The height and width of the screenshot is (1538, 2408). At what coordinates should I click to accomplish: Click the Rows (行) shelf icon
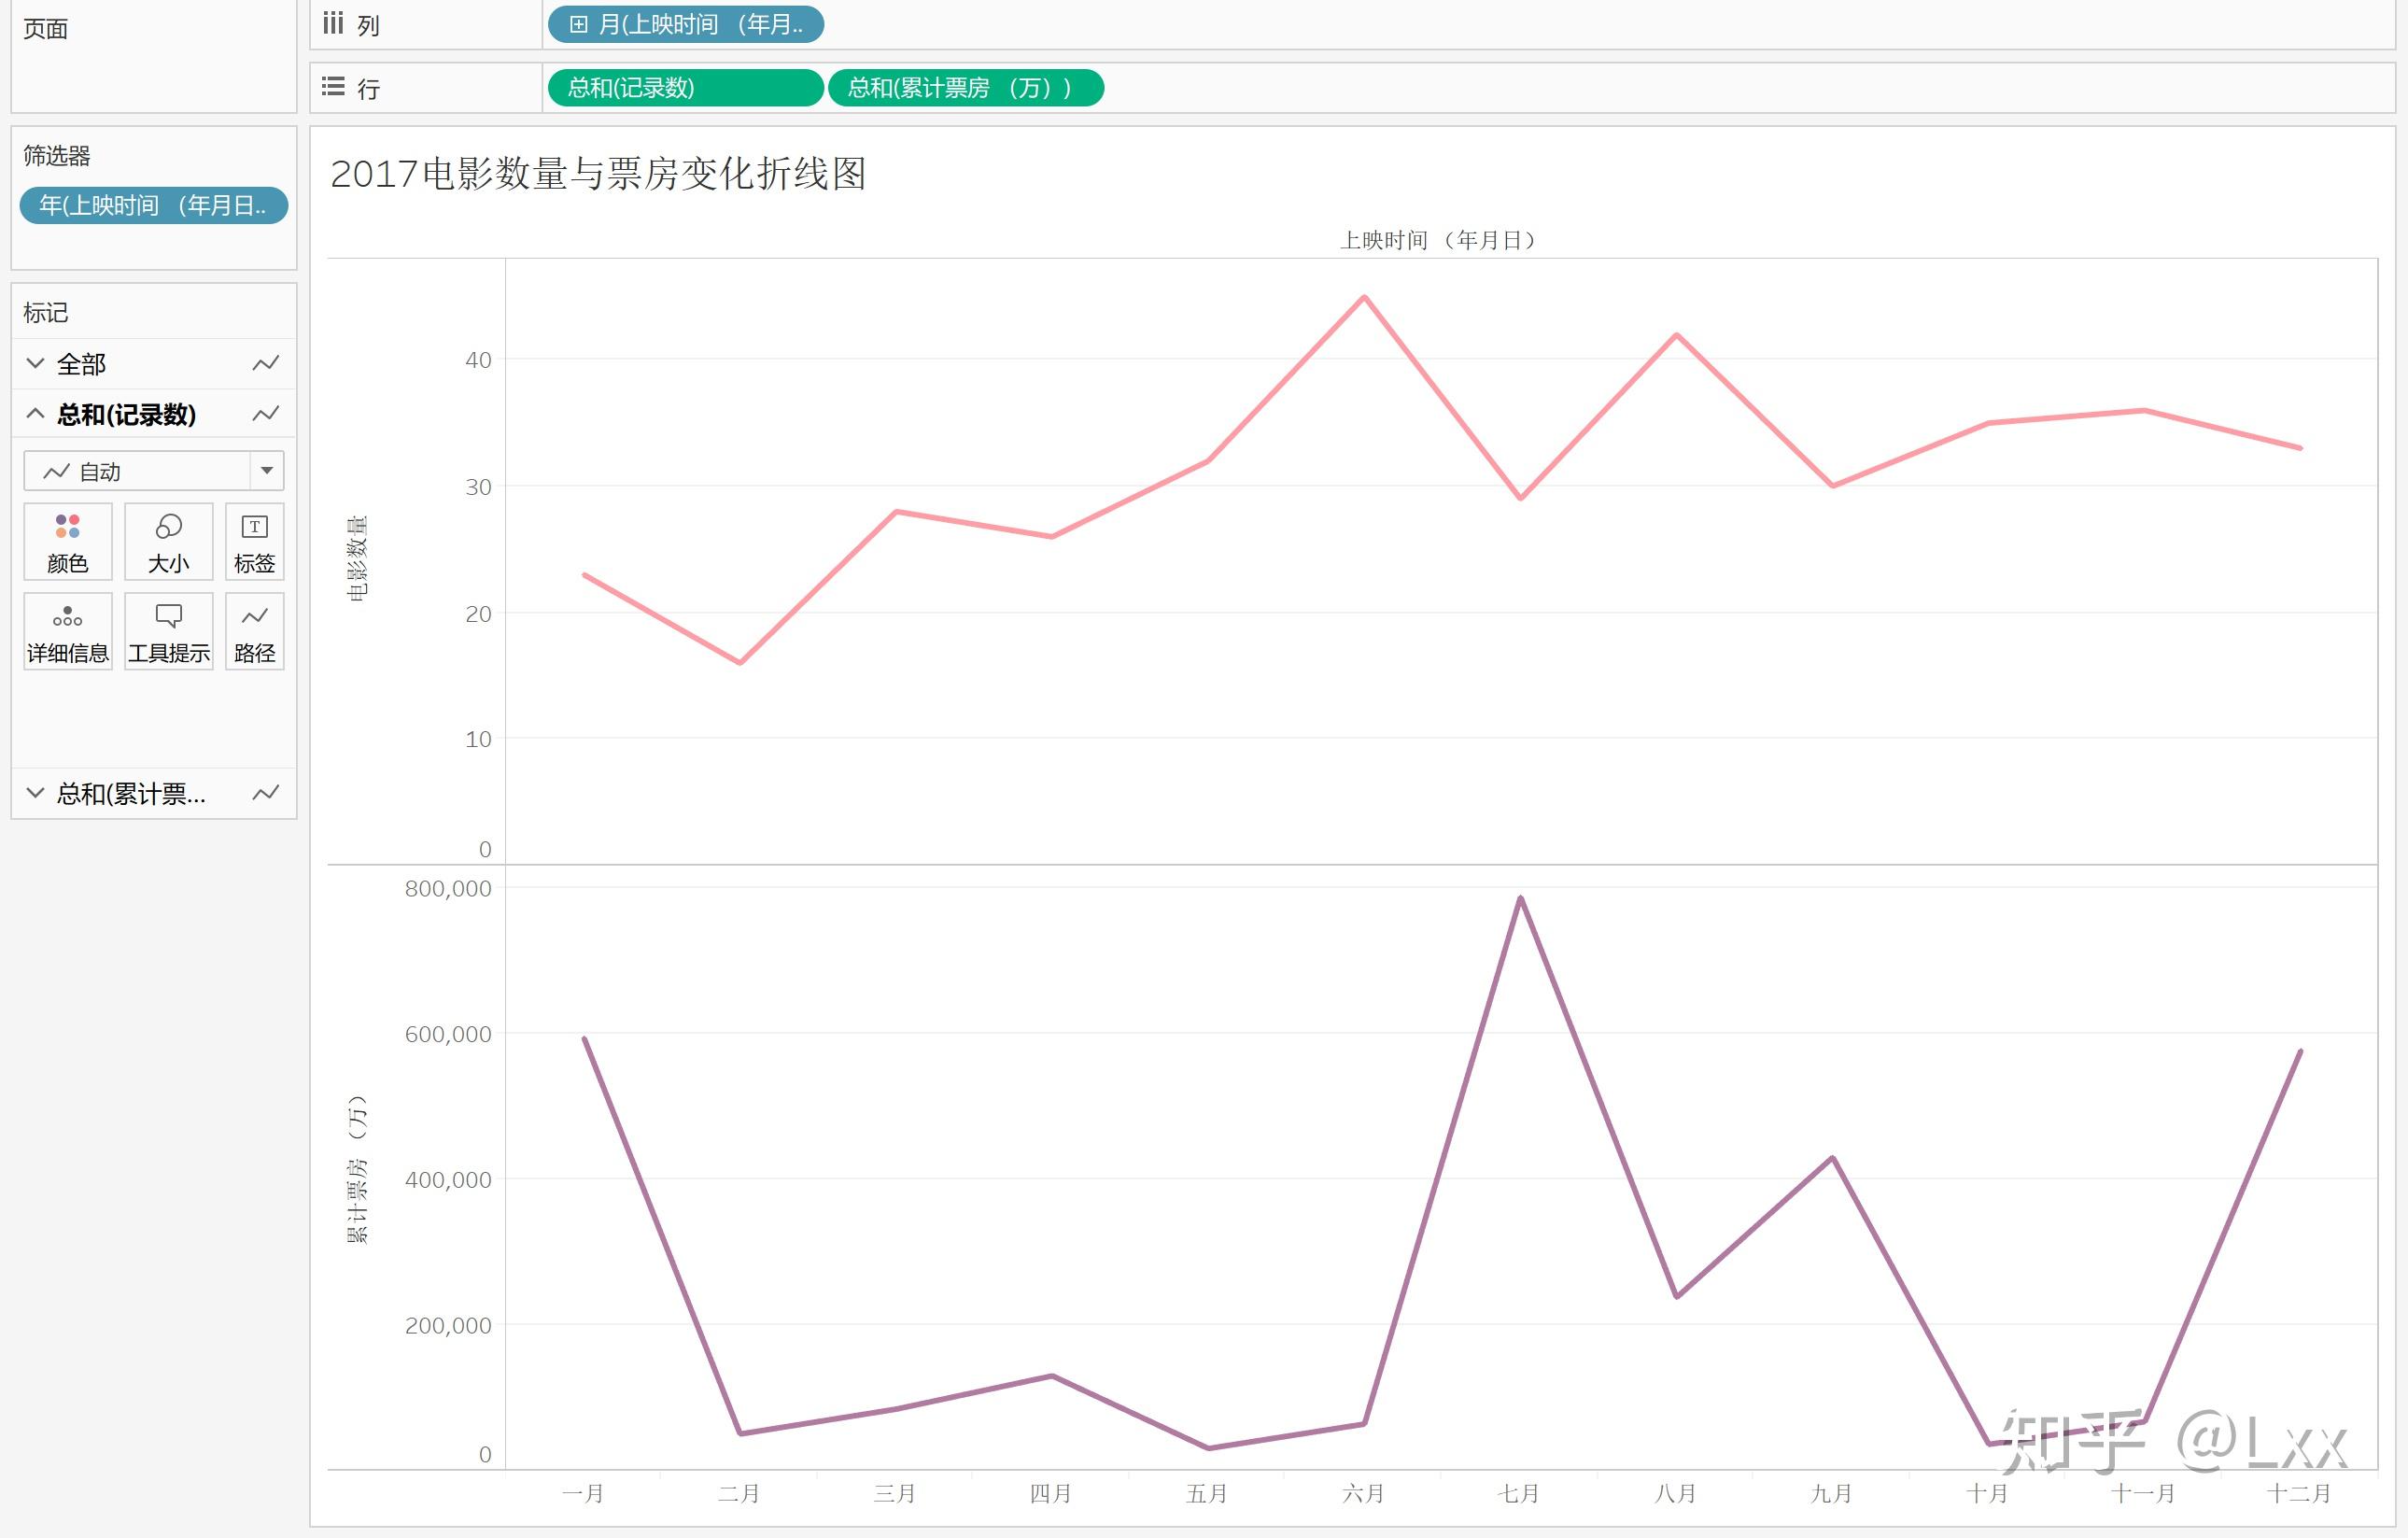click(333, 87)
